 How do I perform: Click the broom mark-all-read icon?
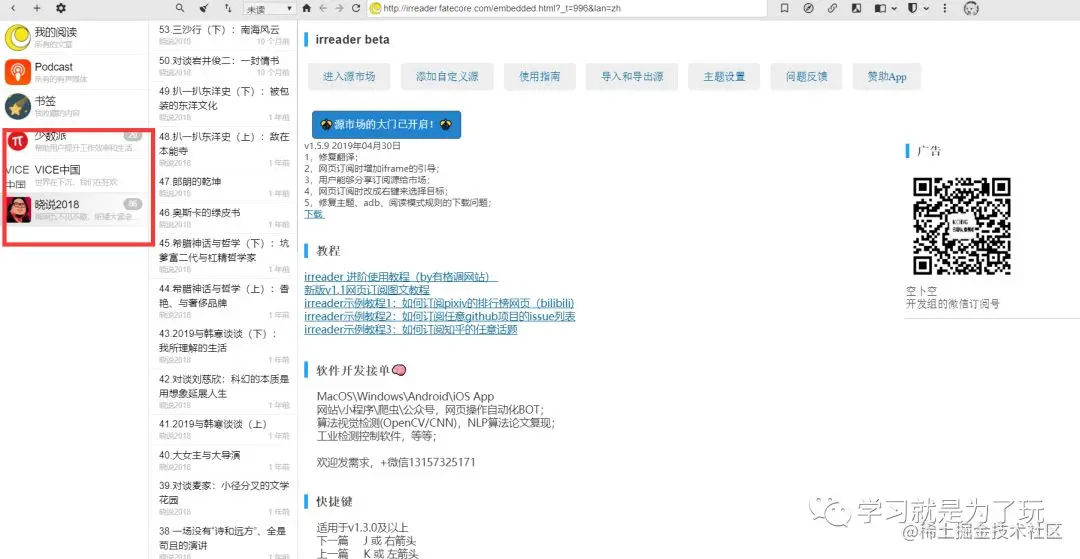tap(204, 8)
